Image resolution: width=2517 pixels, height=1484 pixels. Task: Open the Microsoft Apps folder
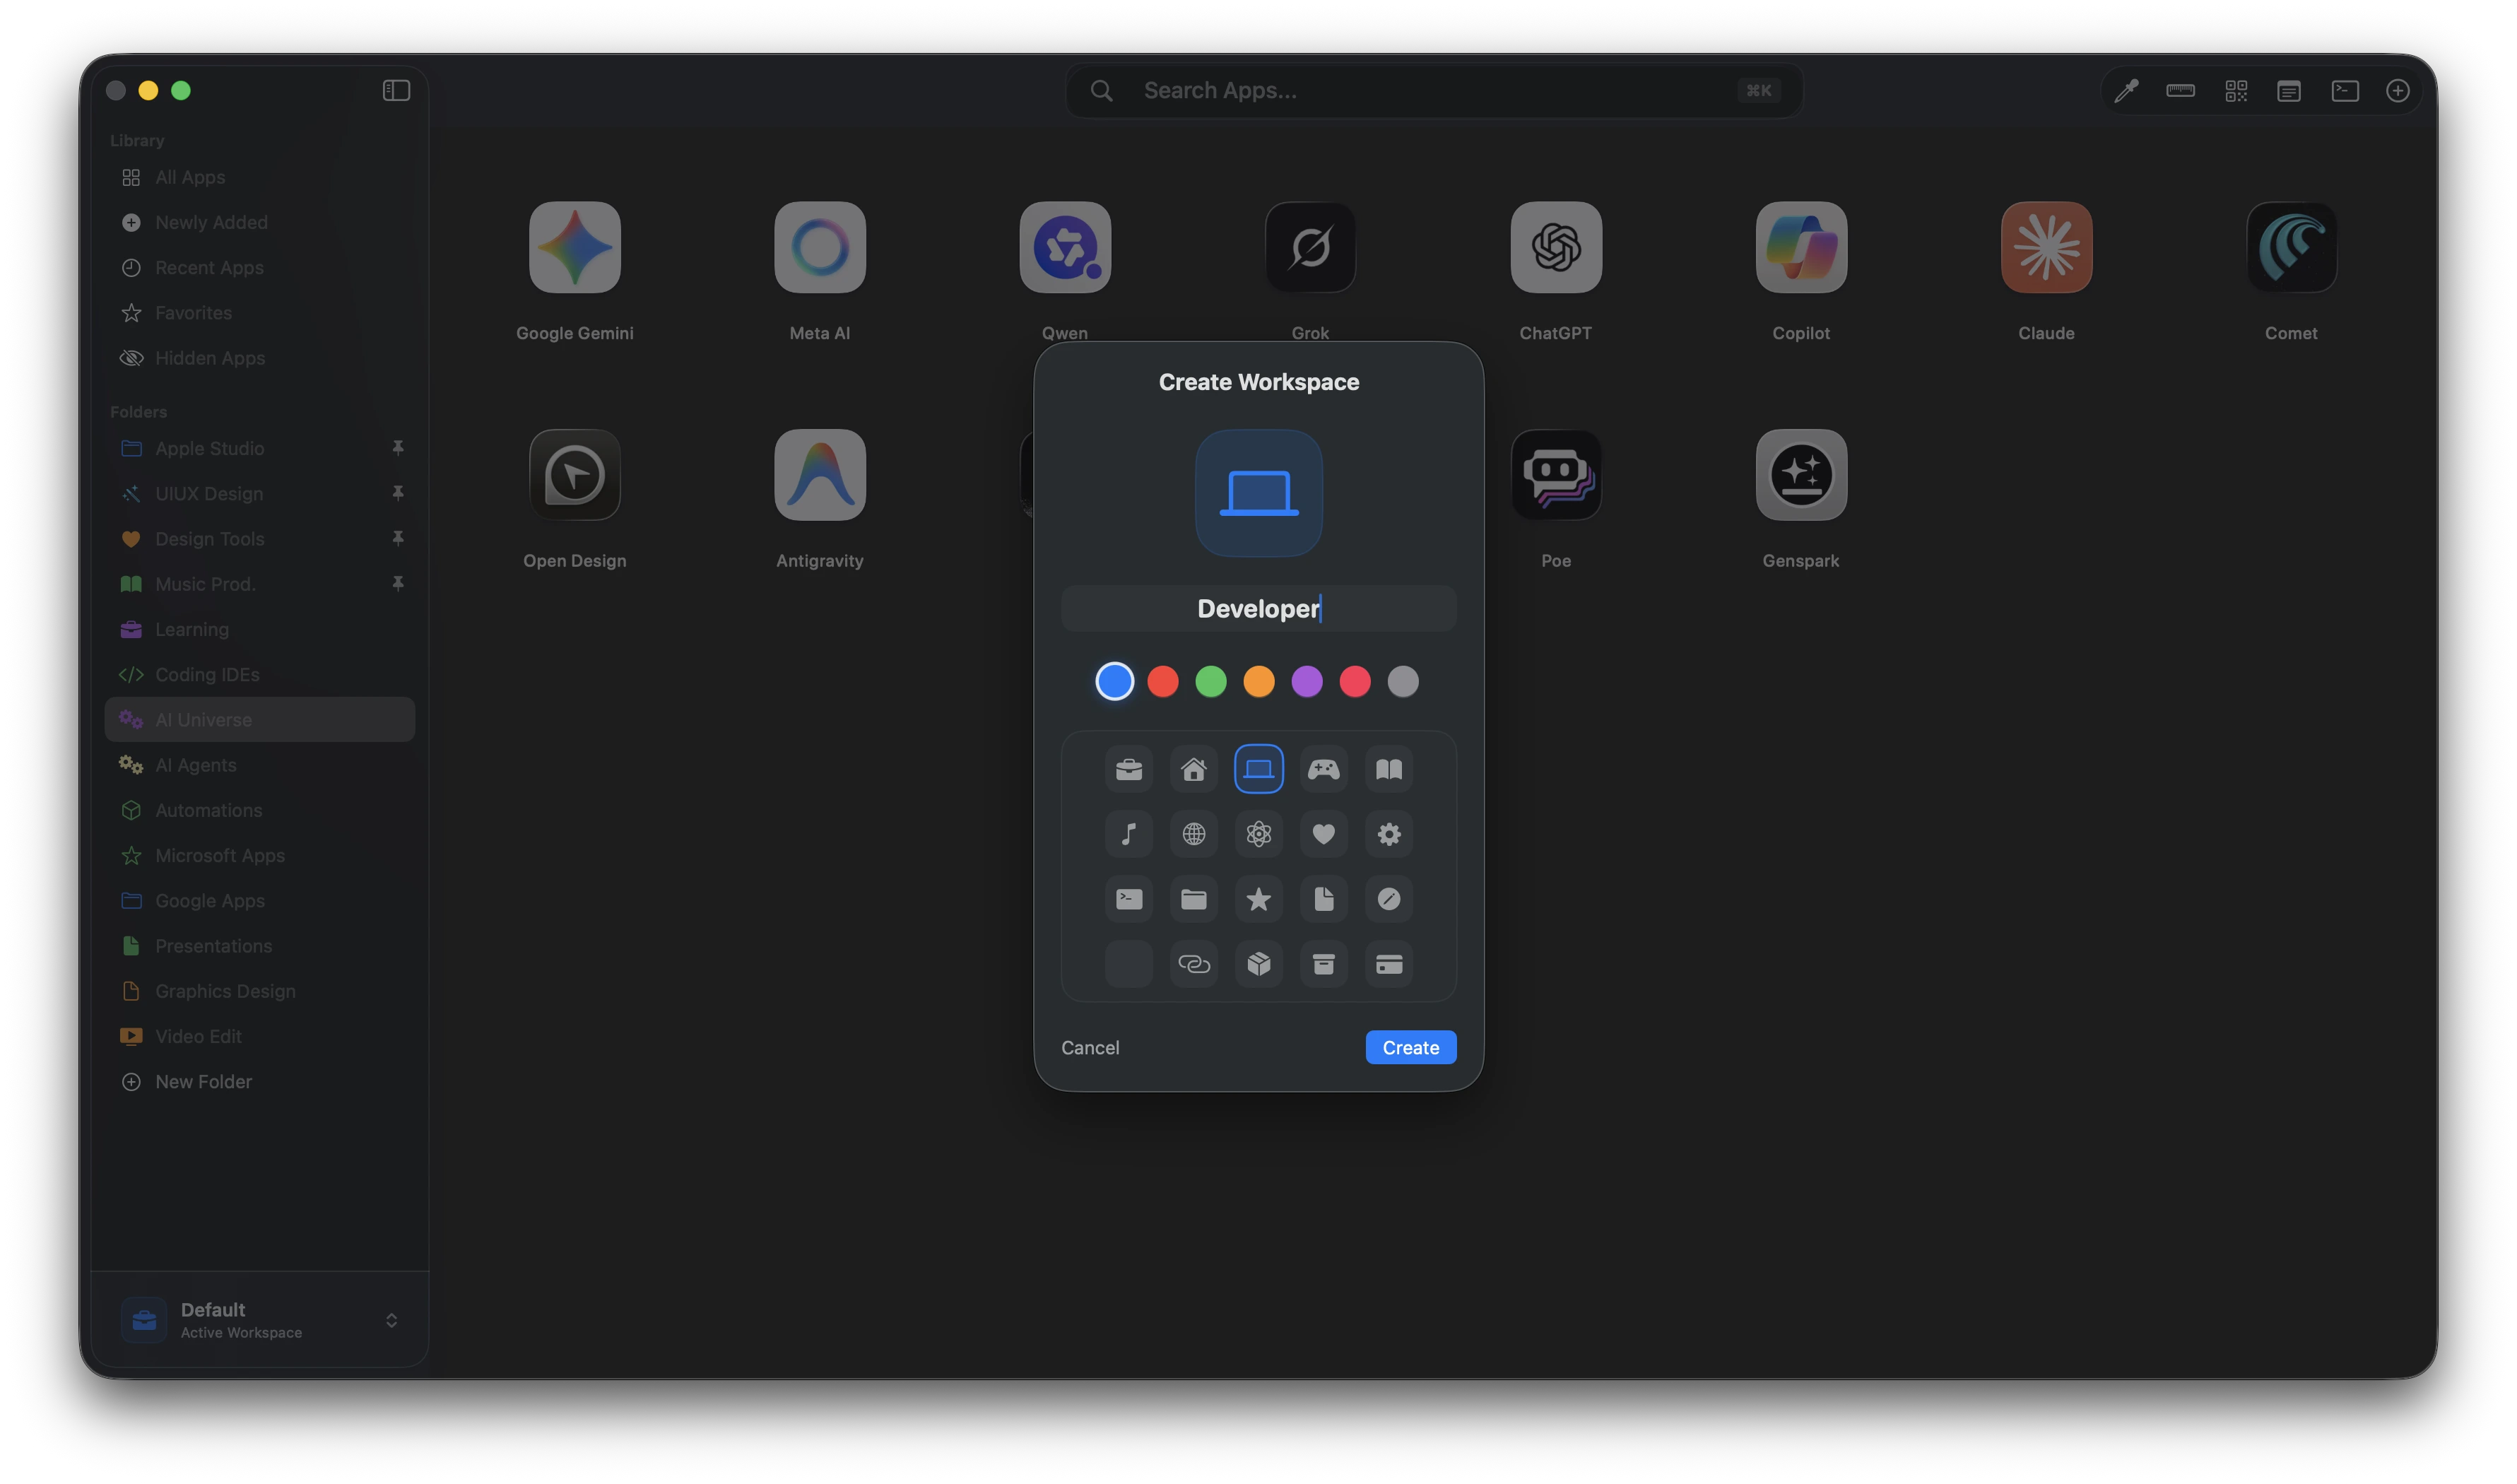(x=260, y=855)
